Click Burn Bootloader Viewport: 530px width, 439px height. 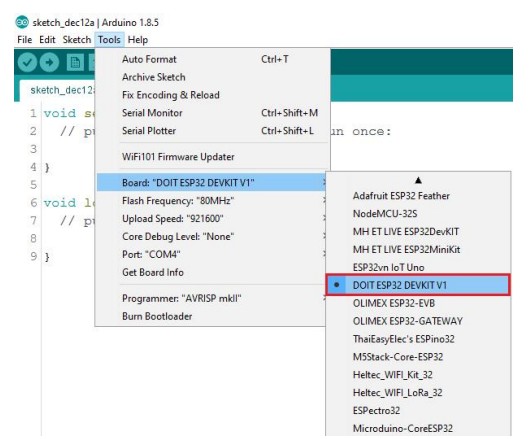(212, 316)
